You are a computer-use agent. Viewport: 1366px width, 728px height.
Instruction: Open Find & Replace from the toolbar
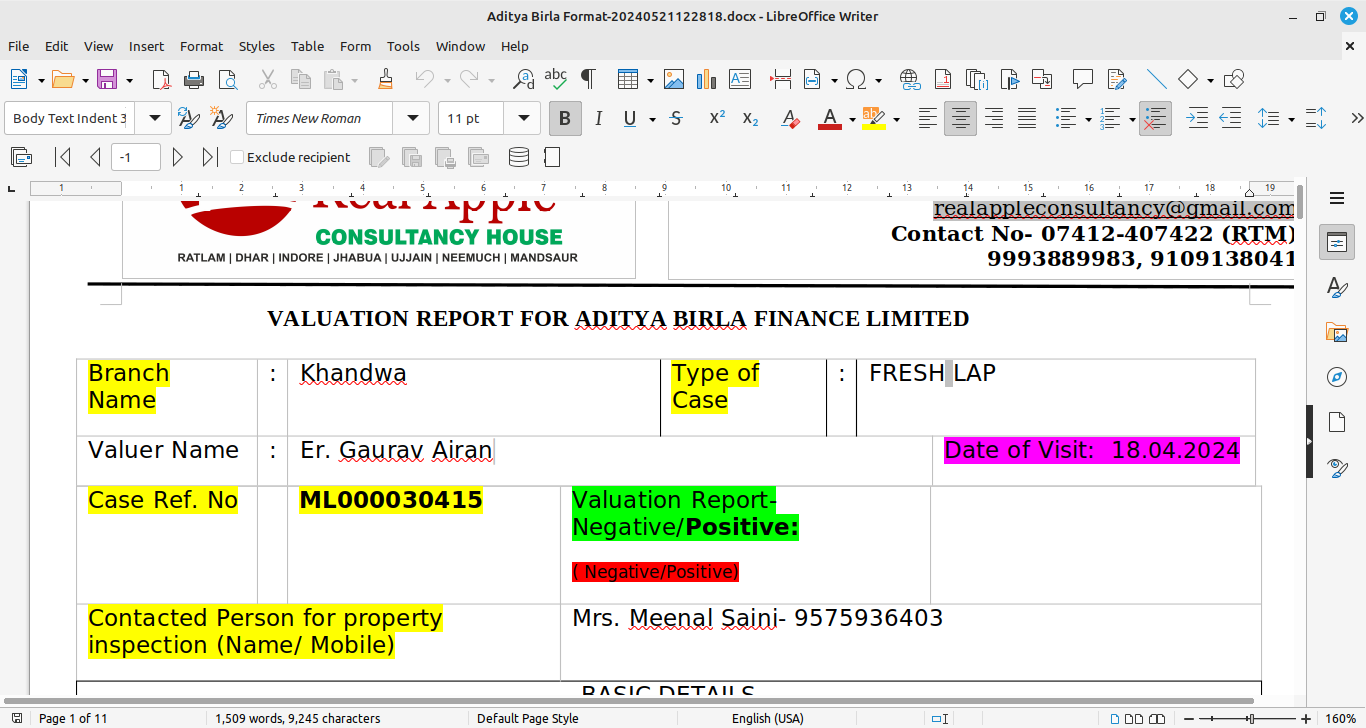point(523,80)
